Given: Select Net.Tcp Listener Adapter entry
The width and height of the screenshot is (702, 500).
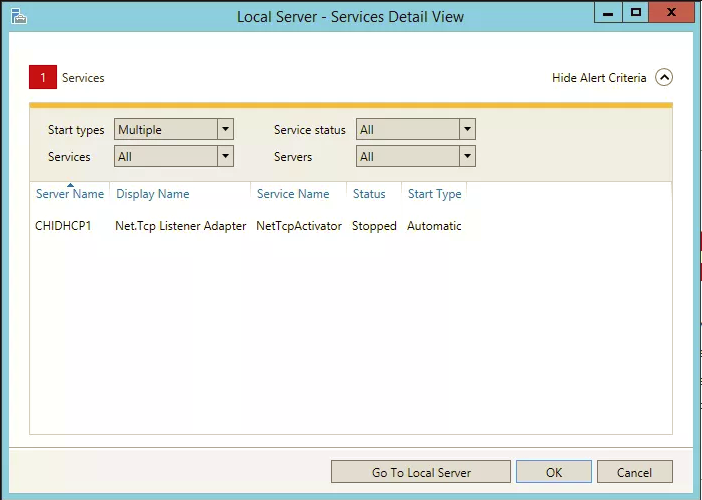Looking at the screenshot, I should 180,226.
